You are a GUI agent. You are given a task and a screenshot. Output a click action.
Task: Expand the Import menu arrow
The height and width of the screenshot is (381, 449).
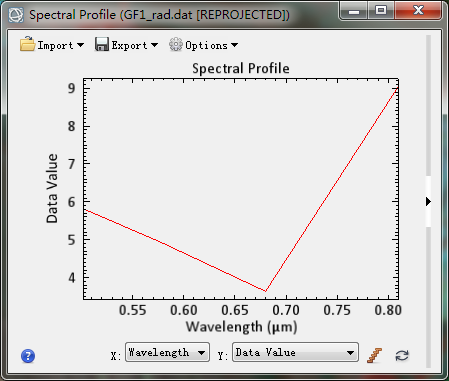click(80, 45)
